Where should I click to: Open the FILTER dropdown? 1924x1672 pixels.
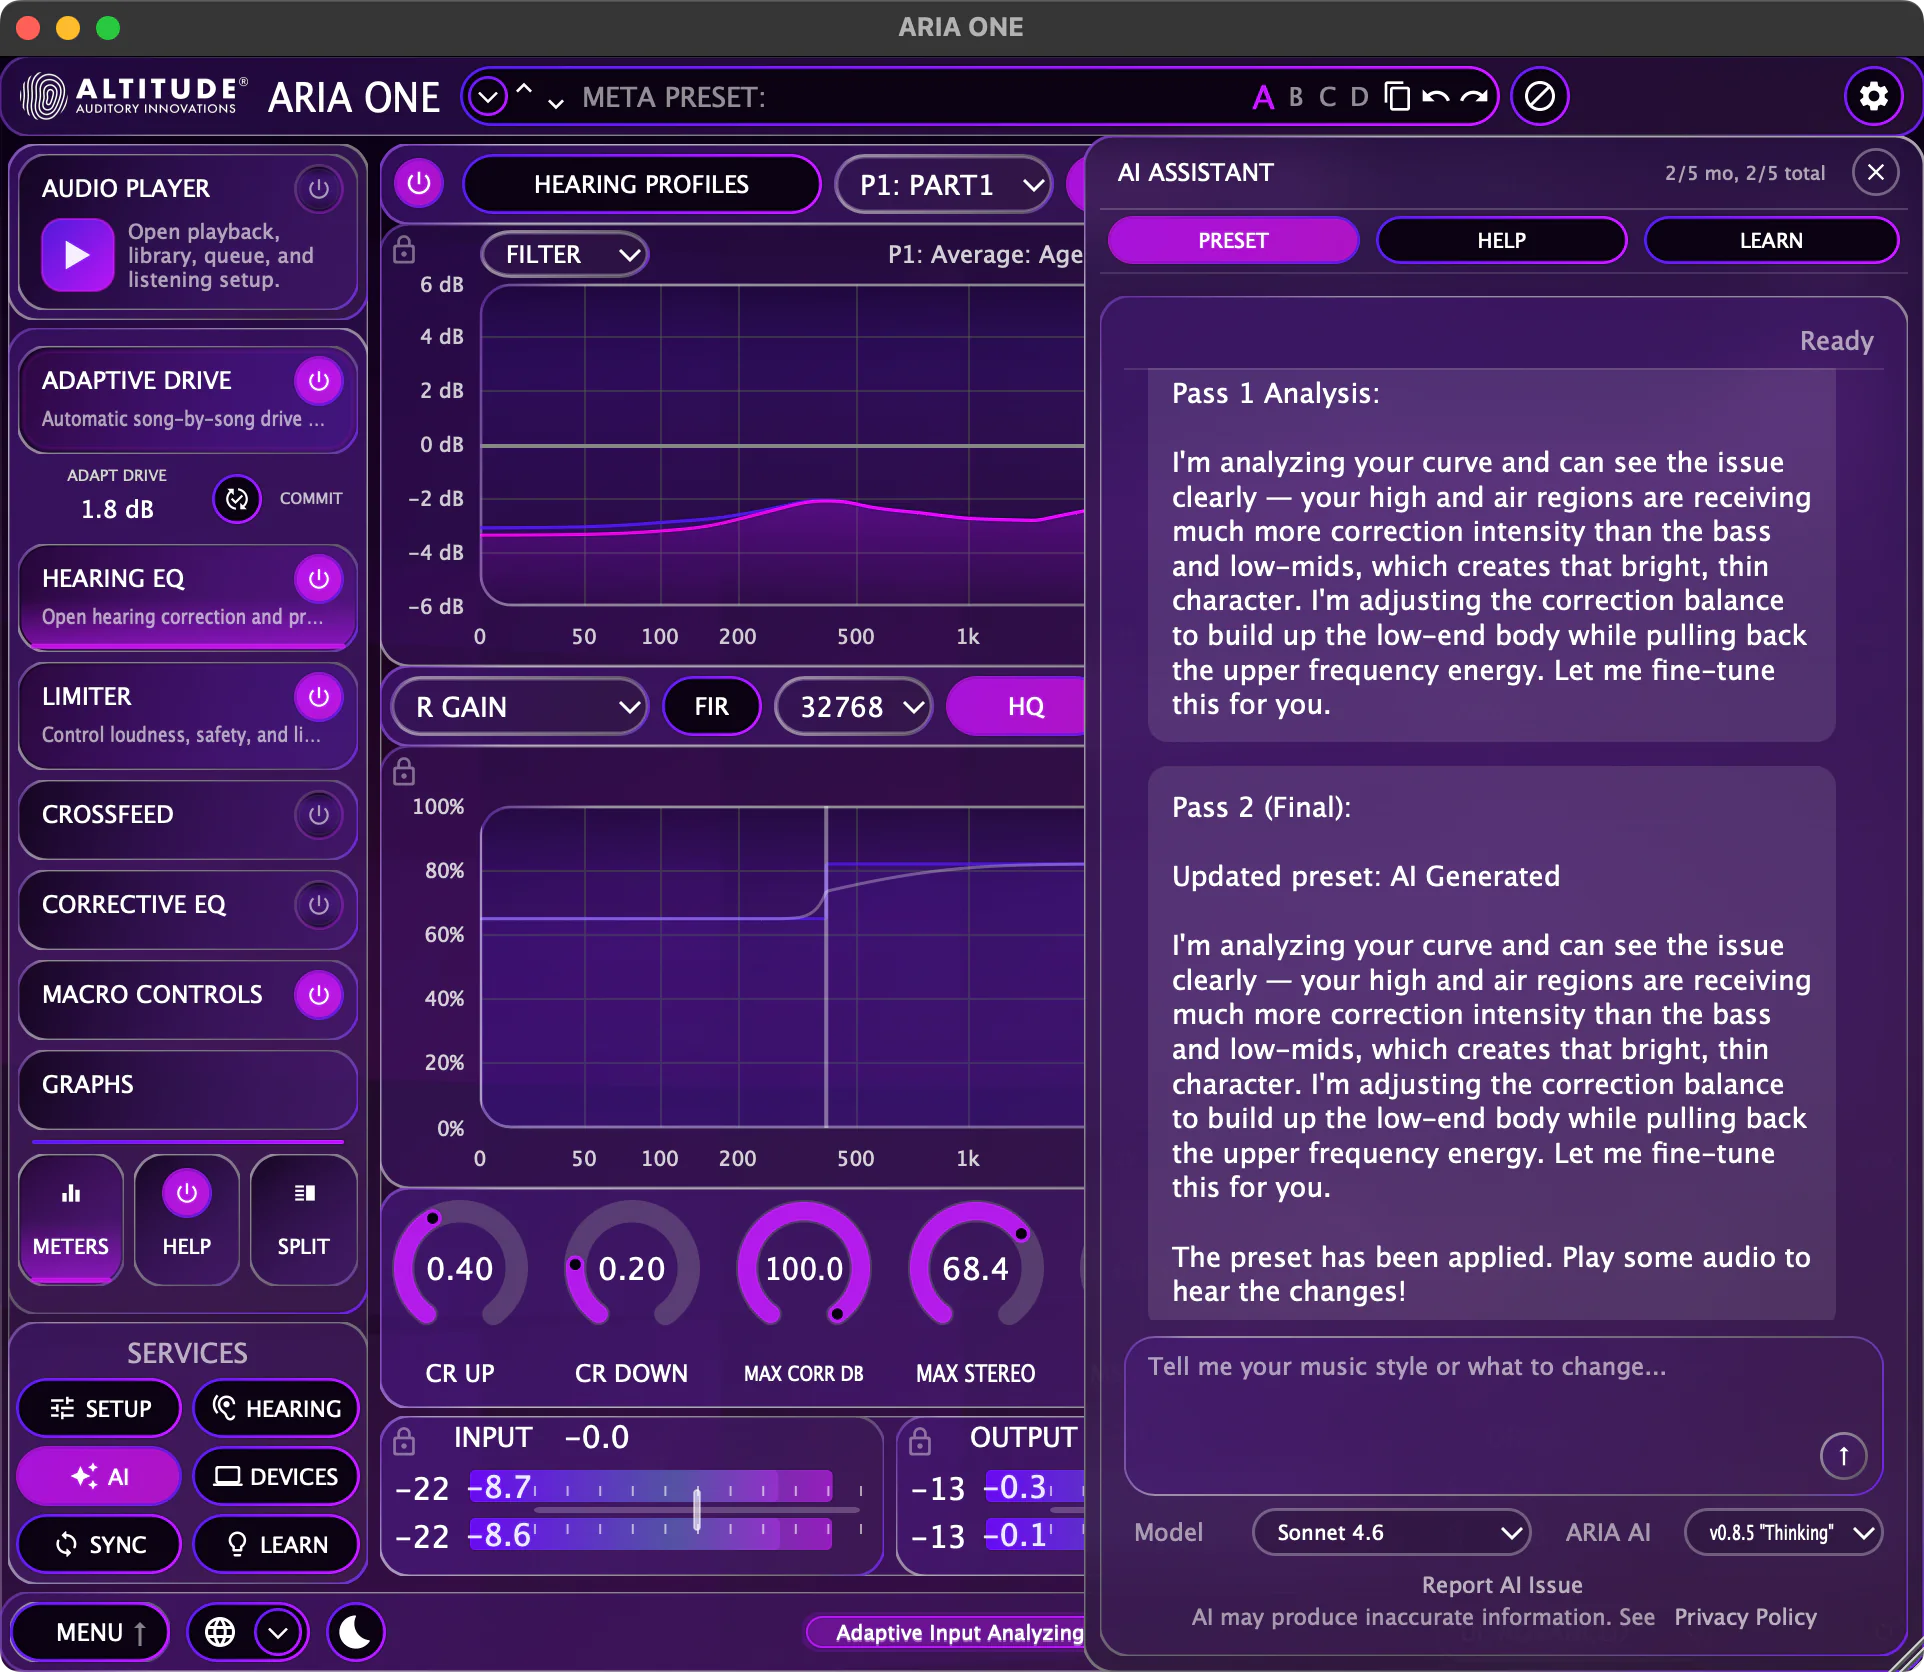(x=565, y=254)
